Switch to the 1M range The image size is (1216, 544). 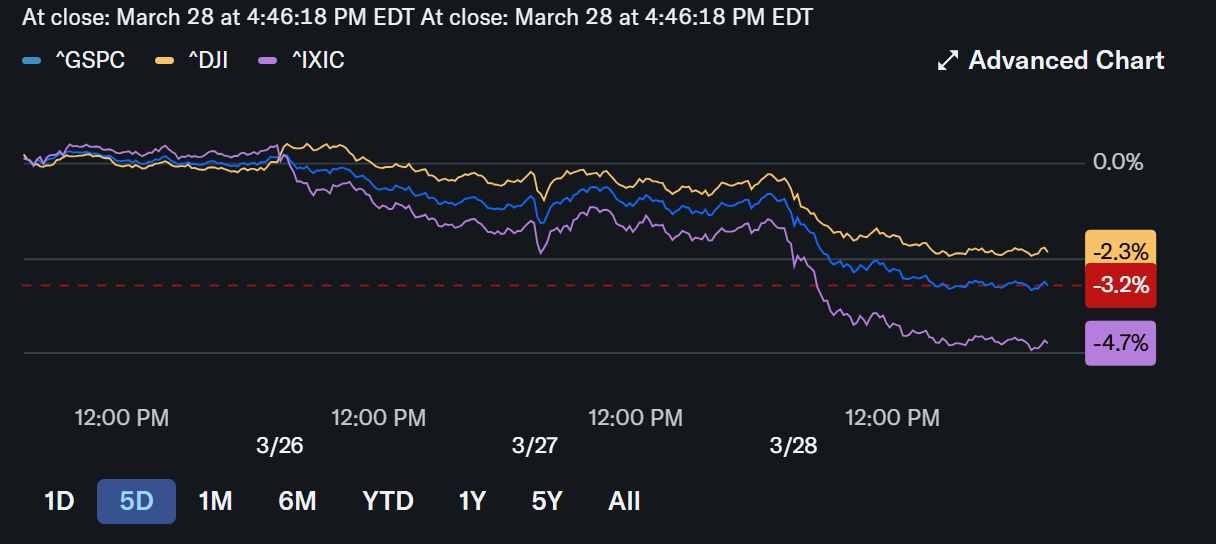pyautogui.click(x=215, y=501)
